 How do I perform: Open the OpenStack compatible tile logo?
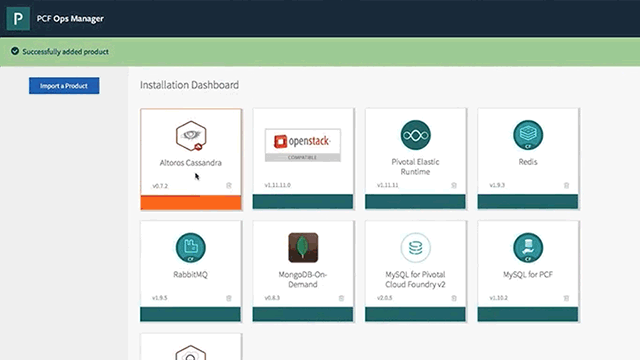[x=303, y=145]
